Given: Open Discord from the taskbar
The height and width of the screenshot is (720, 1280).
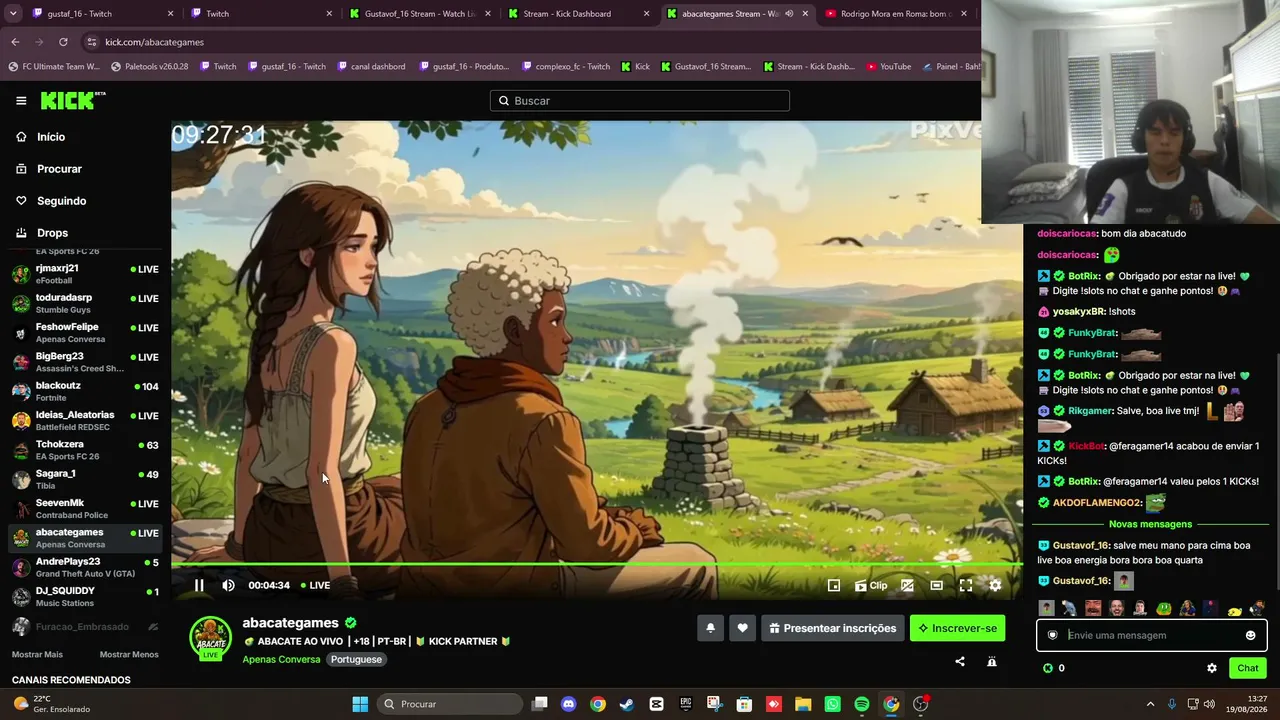Looking at the screenshot, I should coord(569,704).
